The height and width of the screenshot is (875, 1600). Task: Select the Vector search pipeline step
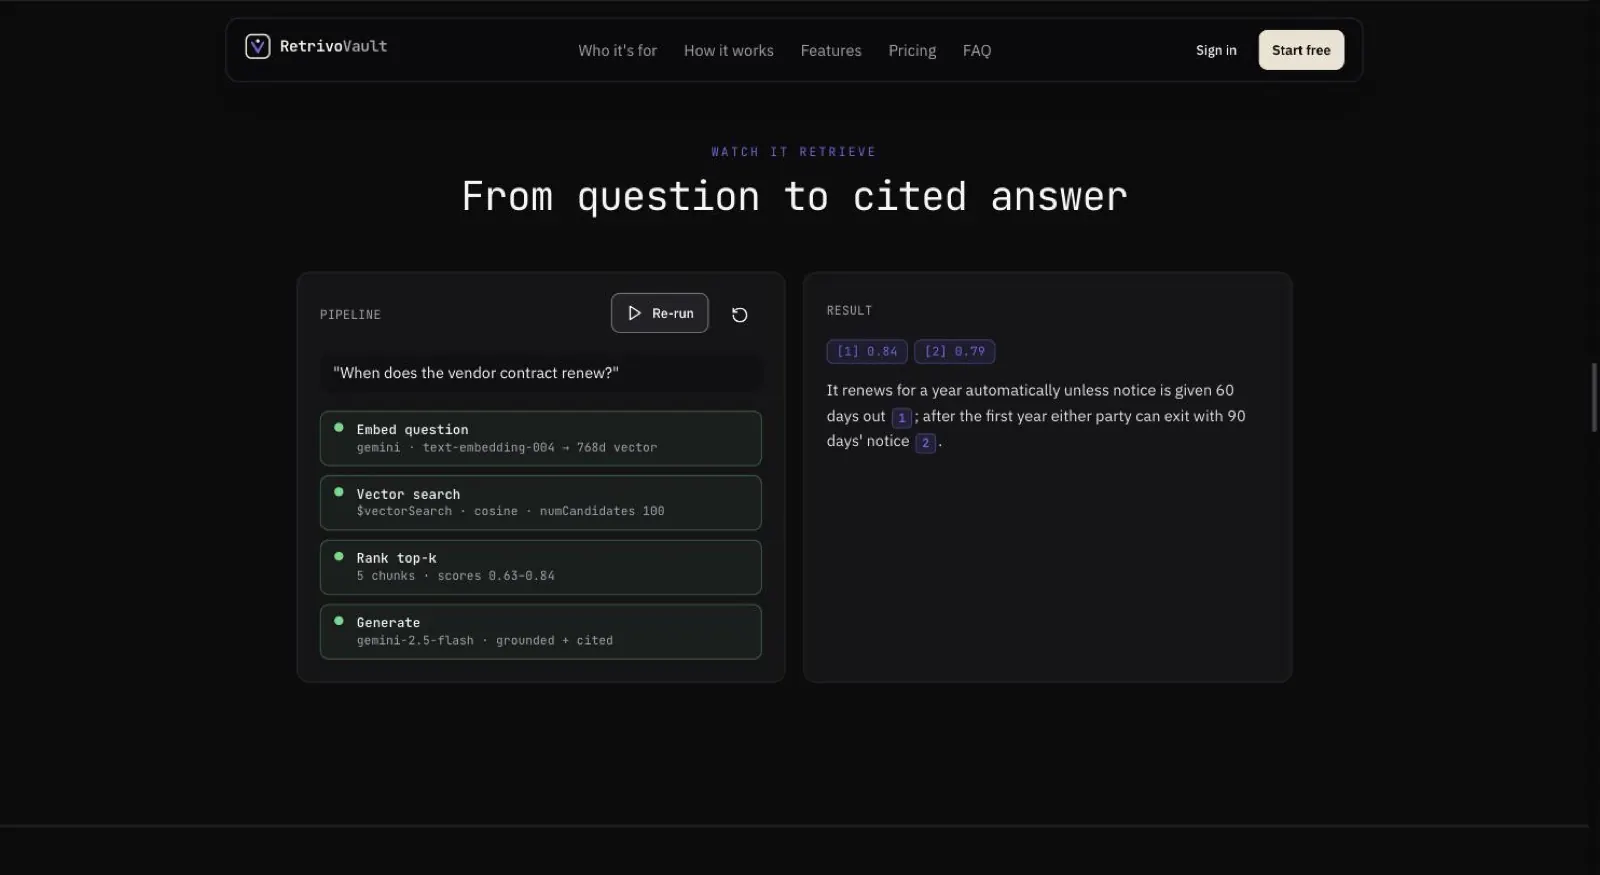coord(541,502)
